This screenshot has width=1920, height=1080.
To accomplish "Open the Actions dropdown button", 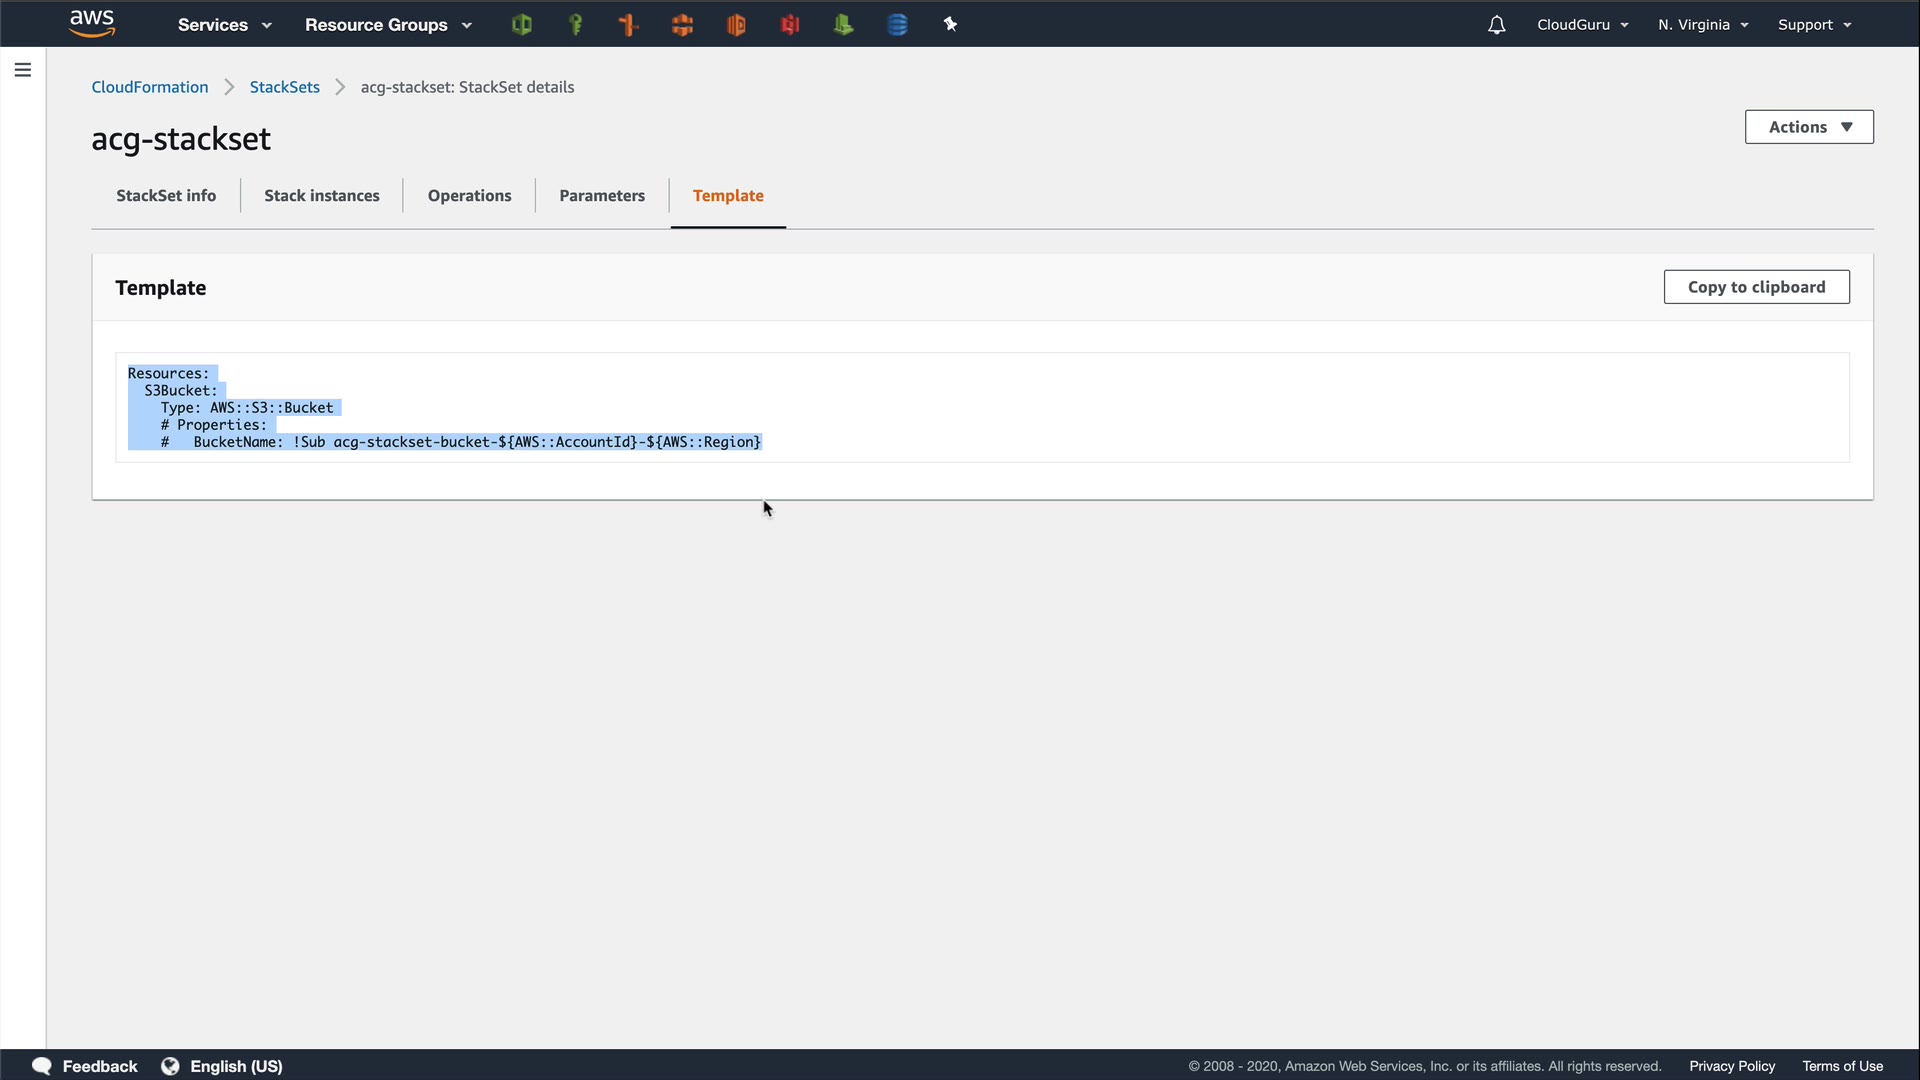I will (x=1808, y=127).
